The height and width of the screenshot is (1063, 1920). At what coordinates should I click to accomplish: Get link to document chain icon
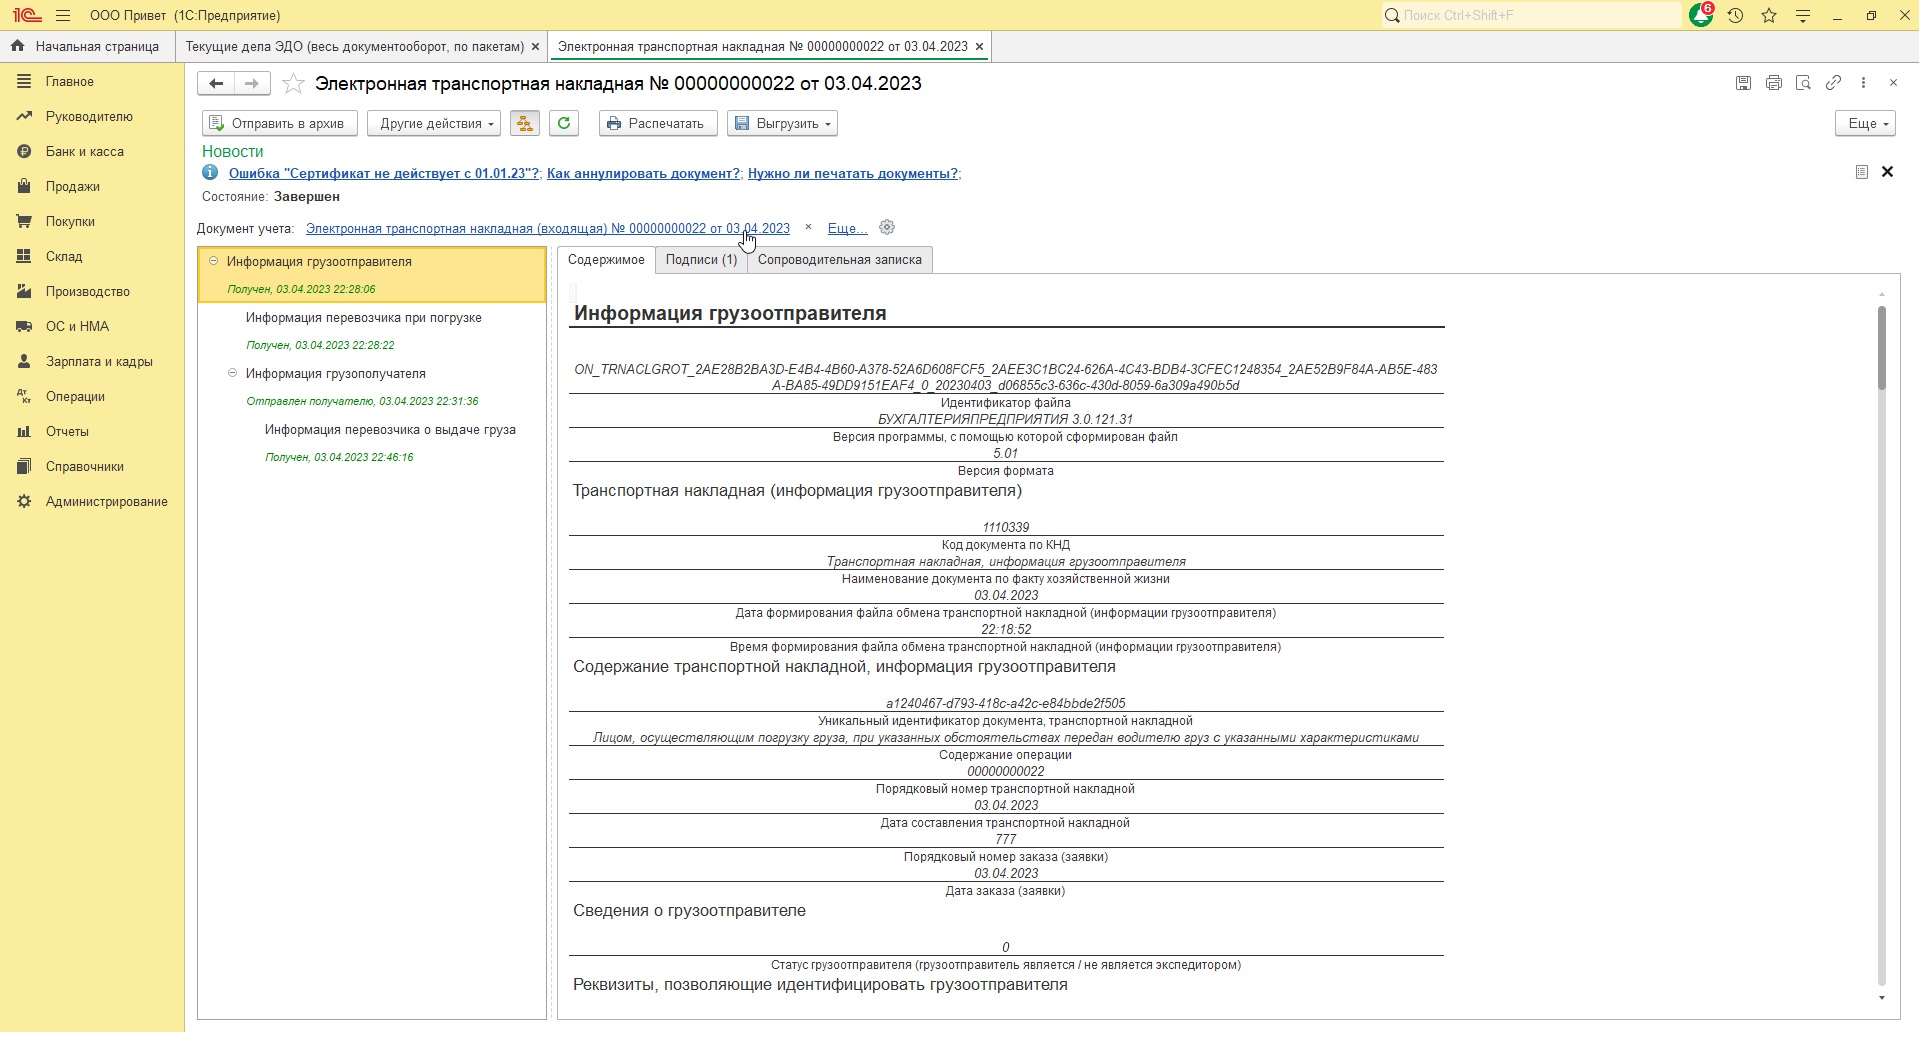tap(1833, 83)
